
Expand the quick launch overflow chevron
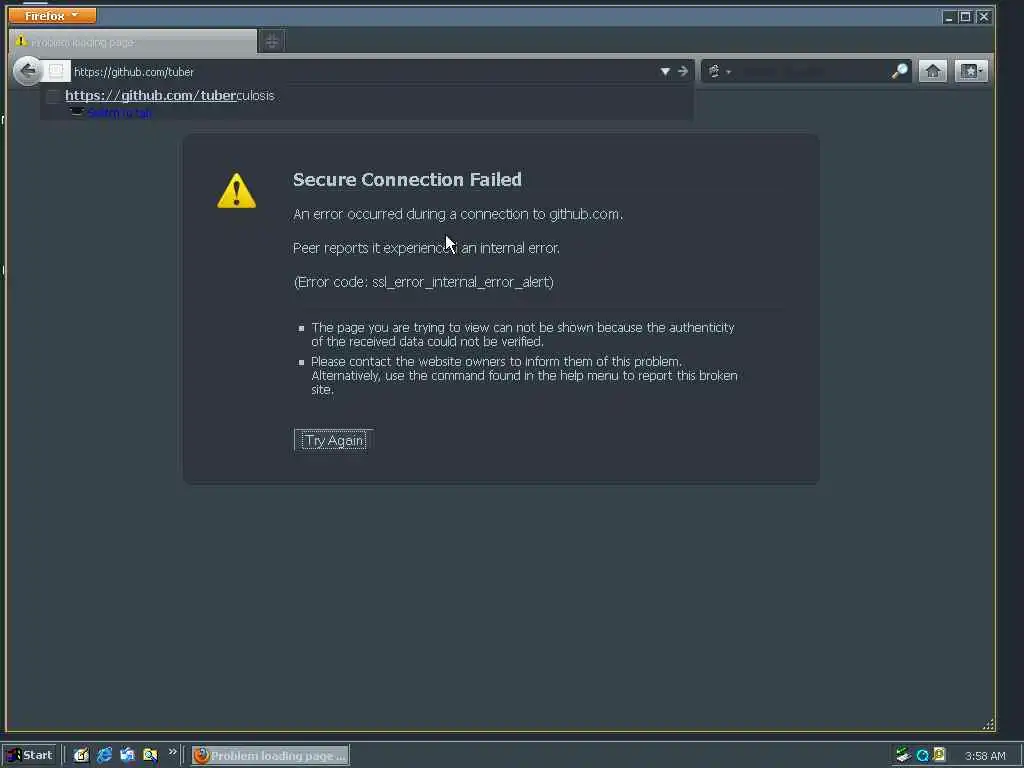172,752
